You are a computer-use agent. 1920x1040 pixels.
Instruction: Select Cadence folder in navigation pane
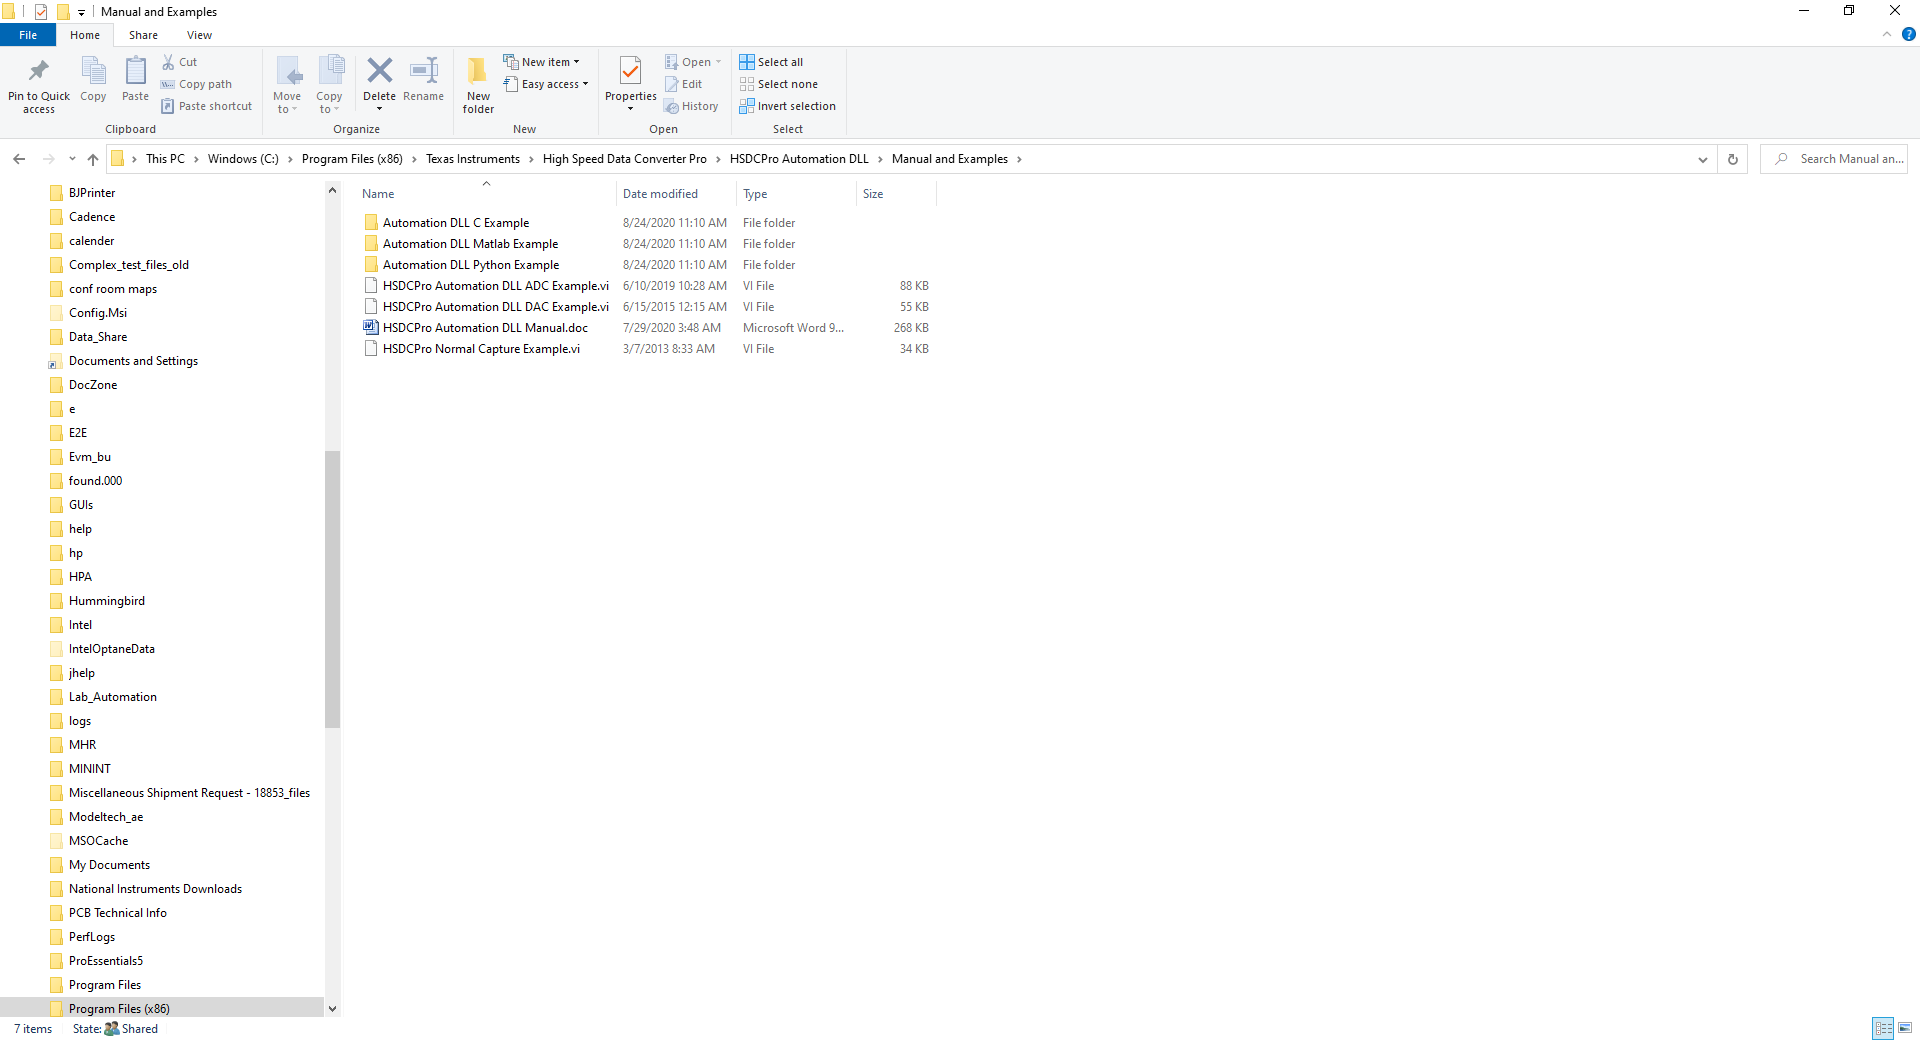pyautogui.click(x=92, y=217)
